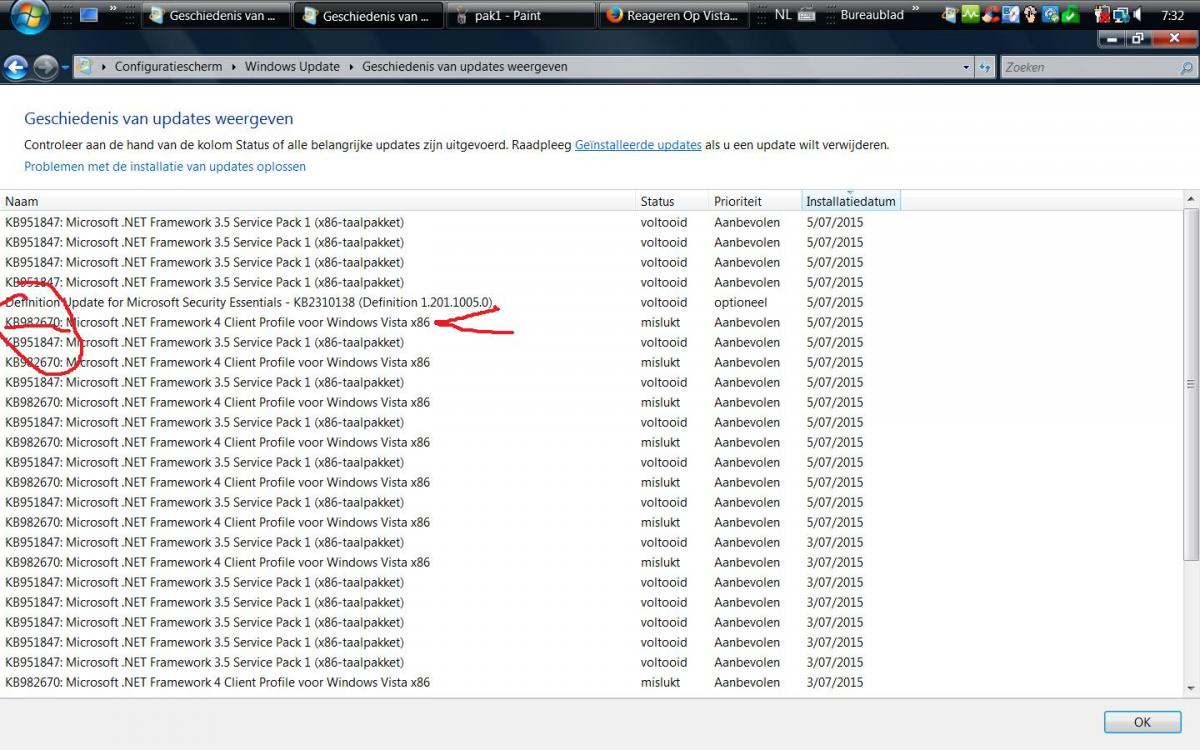Click the vertical scrollbar thumb
1200x750 pixels.
(x=1191, y=384)
